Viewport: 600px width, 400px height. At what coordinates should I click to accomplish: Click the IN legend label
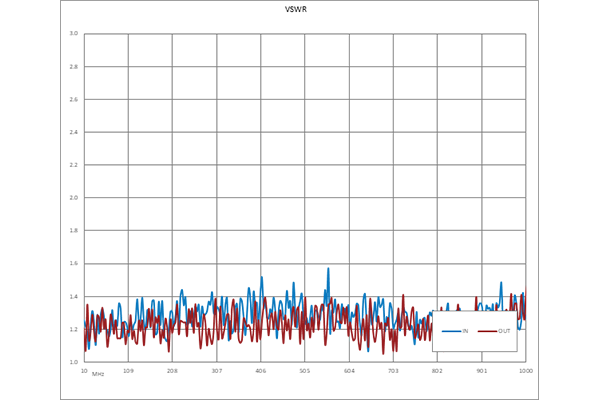tap(465, 331)
